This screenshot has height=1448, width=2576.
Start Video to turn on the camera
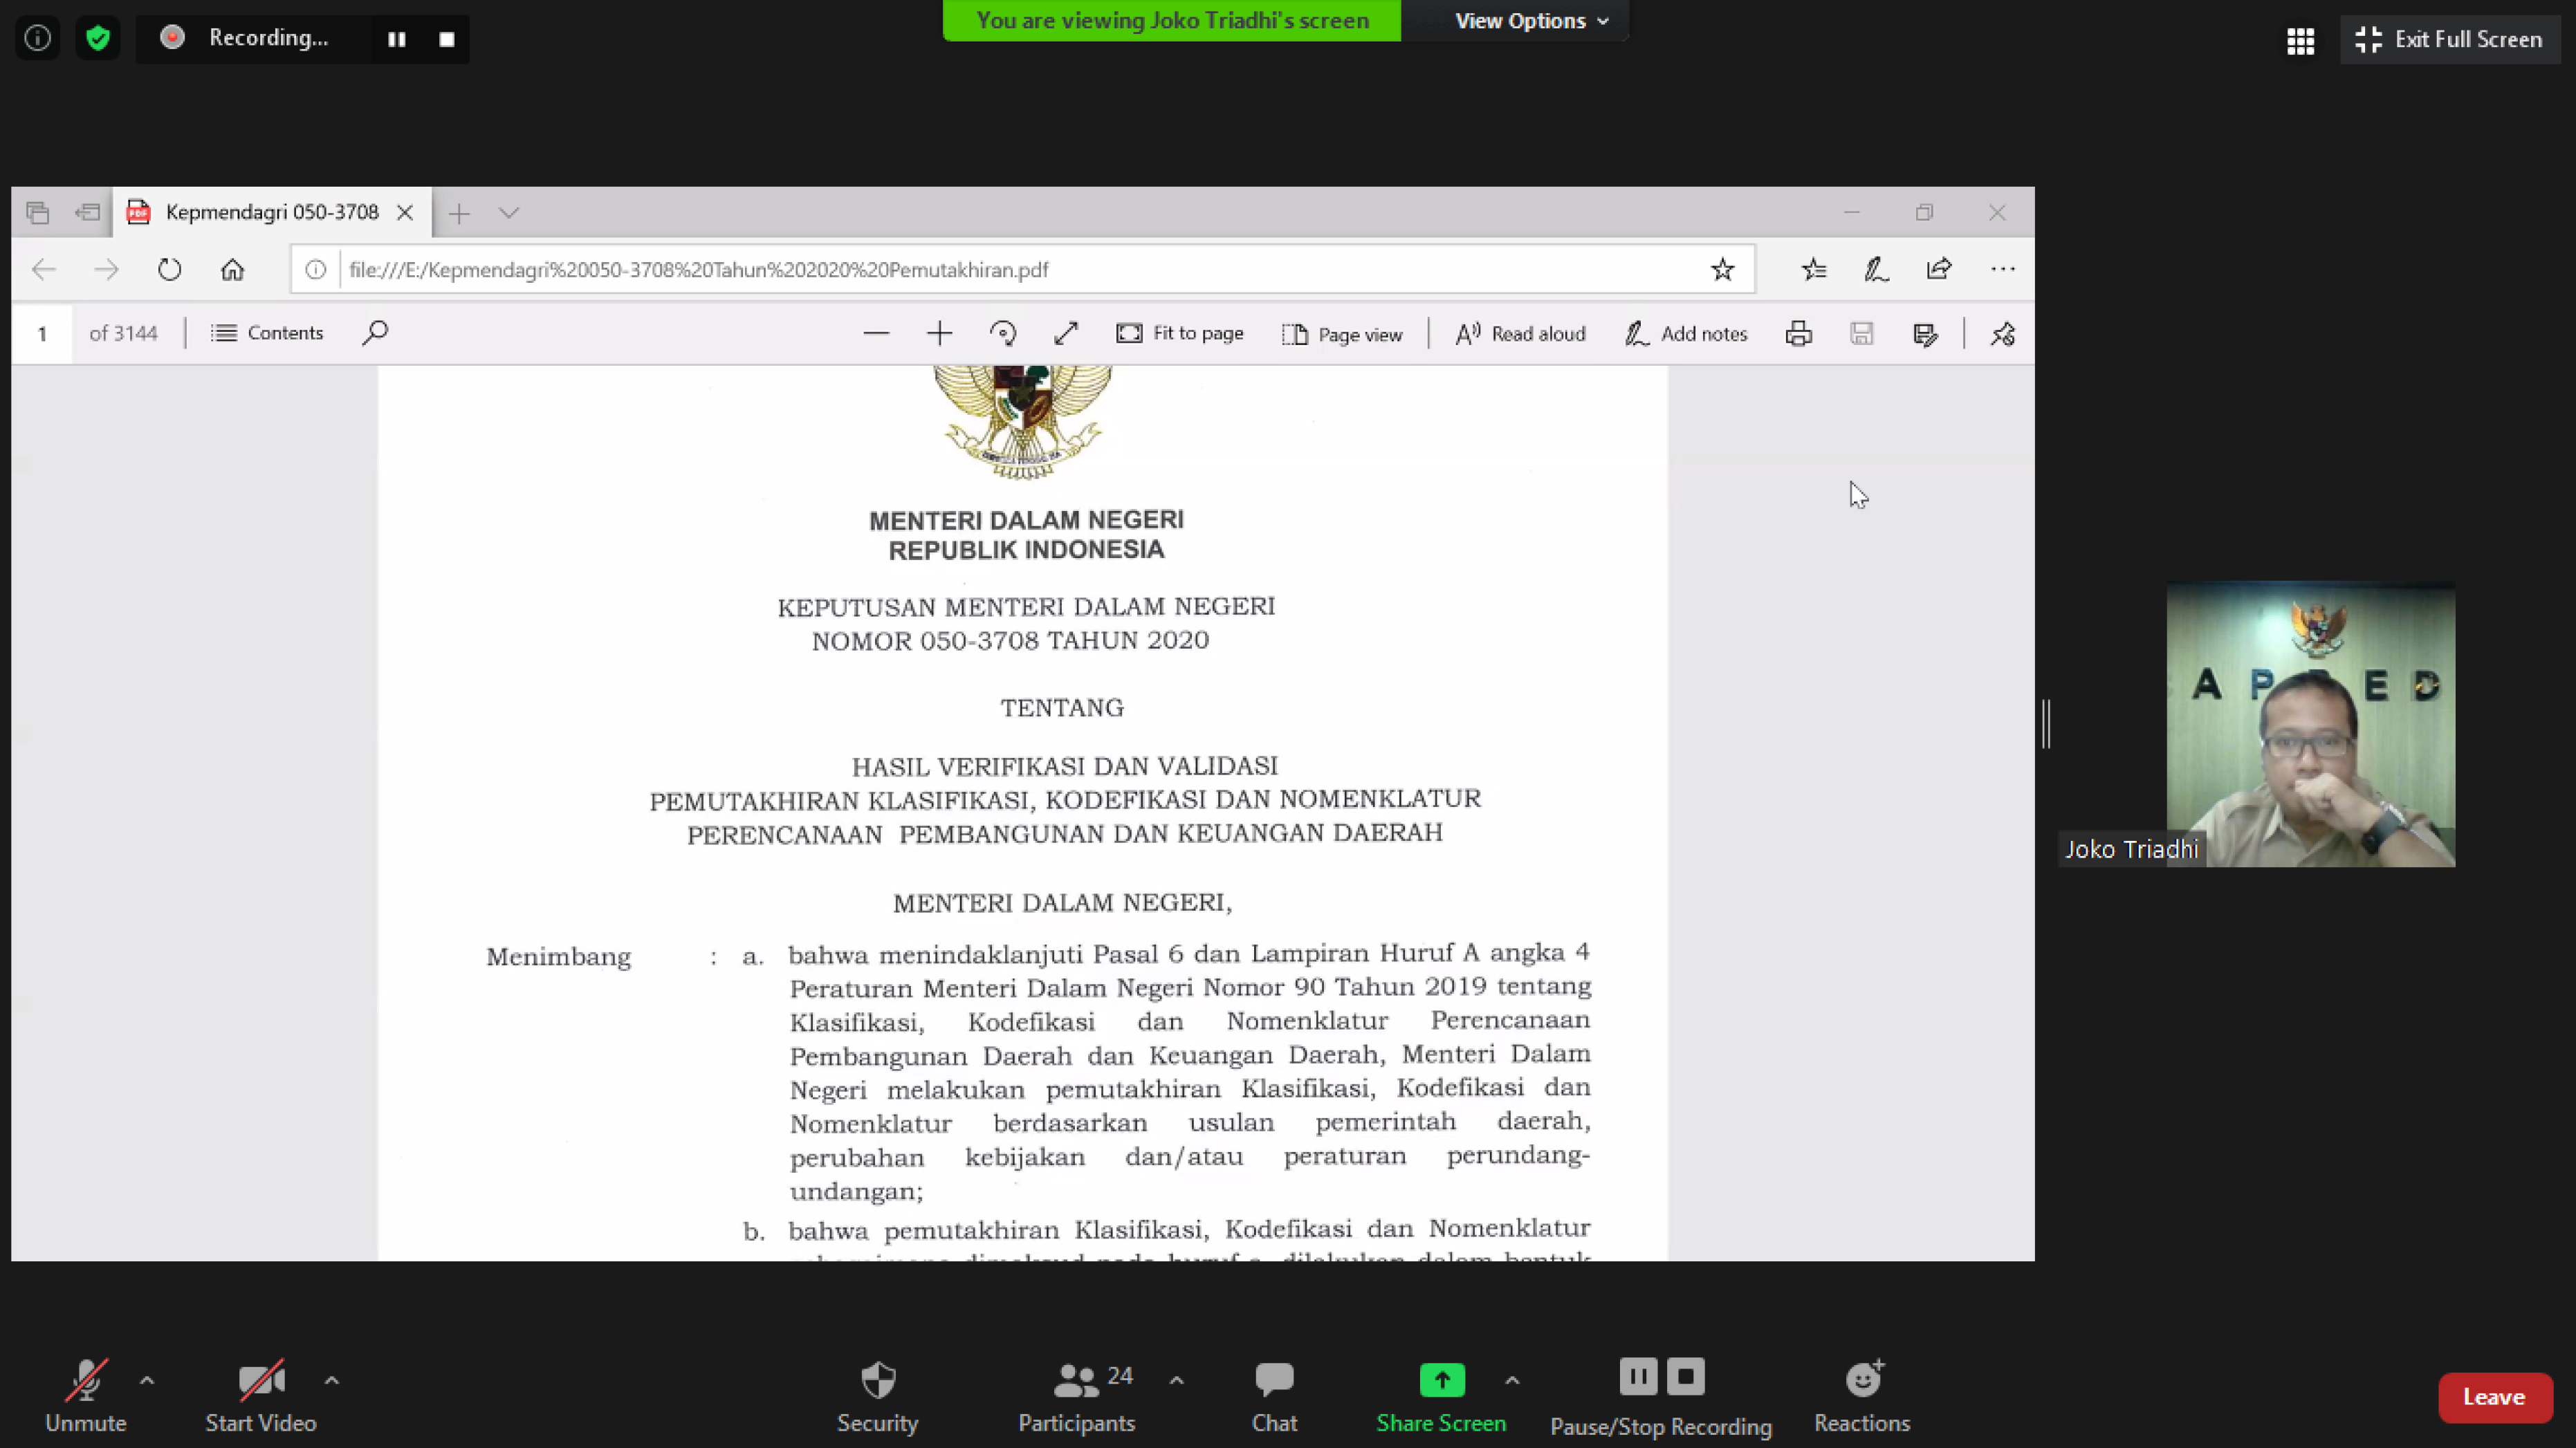click(261, 1396)
